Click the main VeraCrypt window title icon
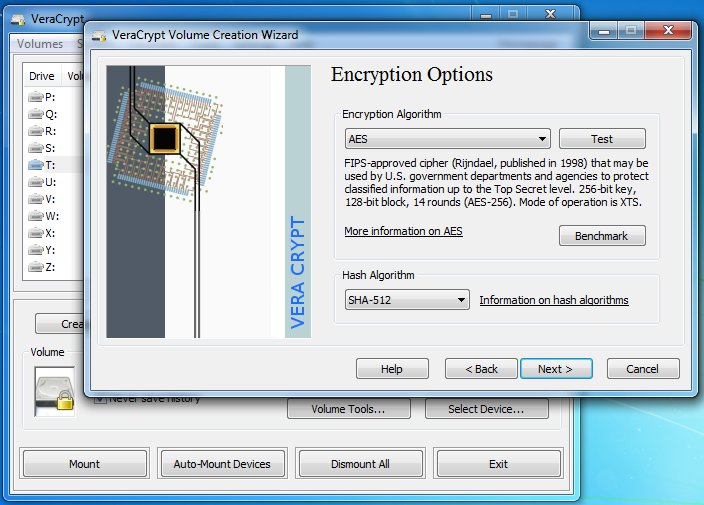This screenshot has width=704, height=505. [18, 19]
